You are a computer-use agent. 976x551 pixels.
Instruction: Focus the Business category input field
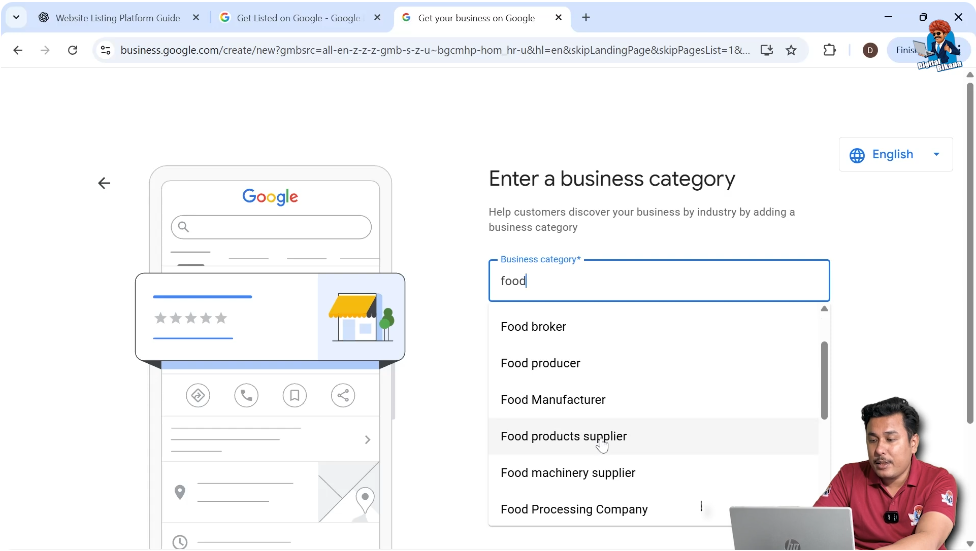[x=659, y=281]
